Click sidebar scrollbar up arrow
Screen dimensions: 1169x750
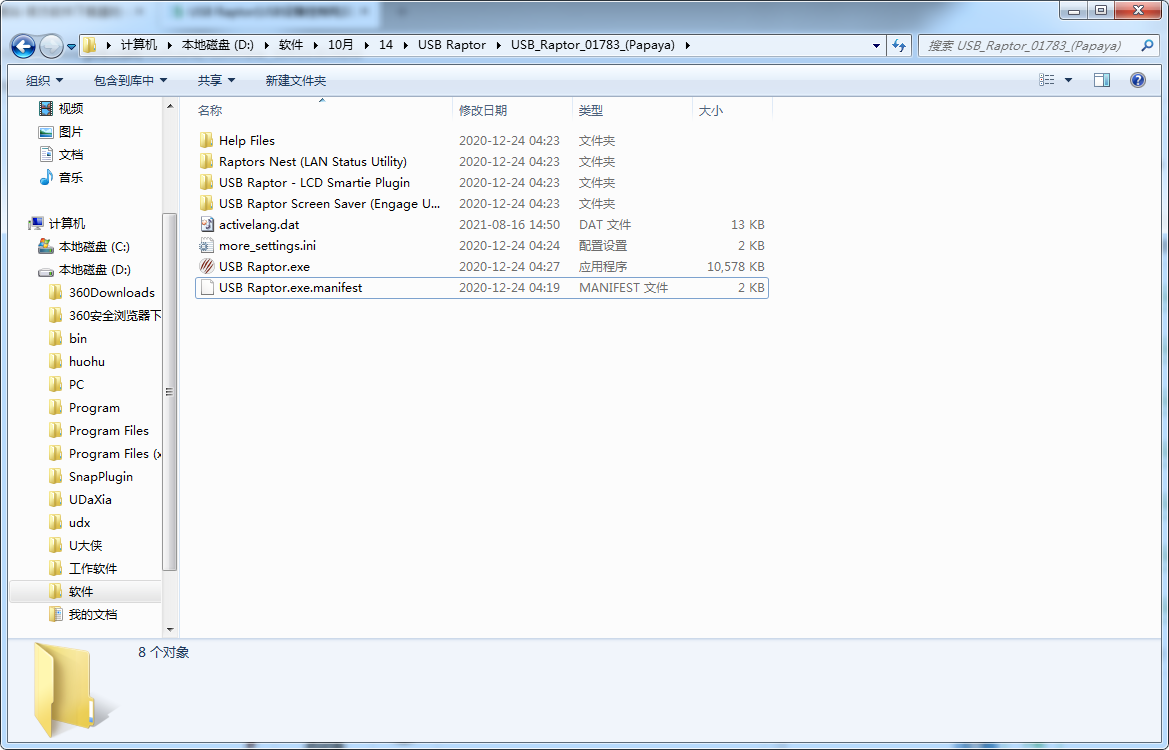pos(170,107)
